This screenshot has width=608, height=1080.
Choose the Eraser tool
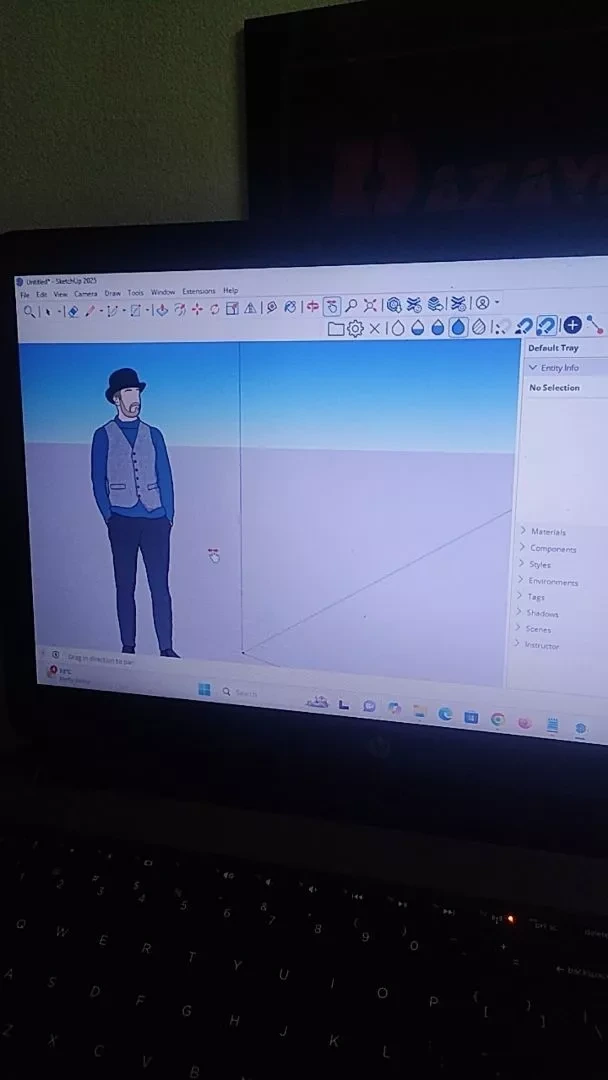72,311
